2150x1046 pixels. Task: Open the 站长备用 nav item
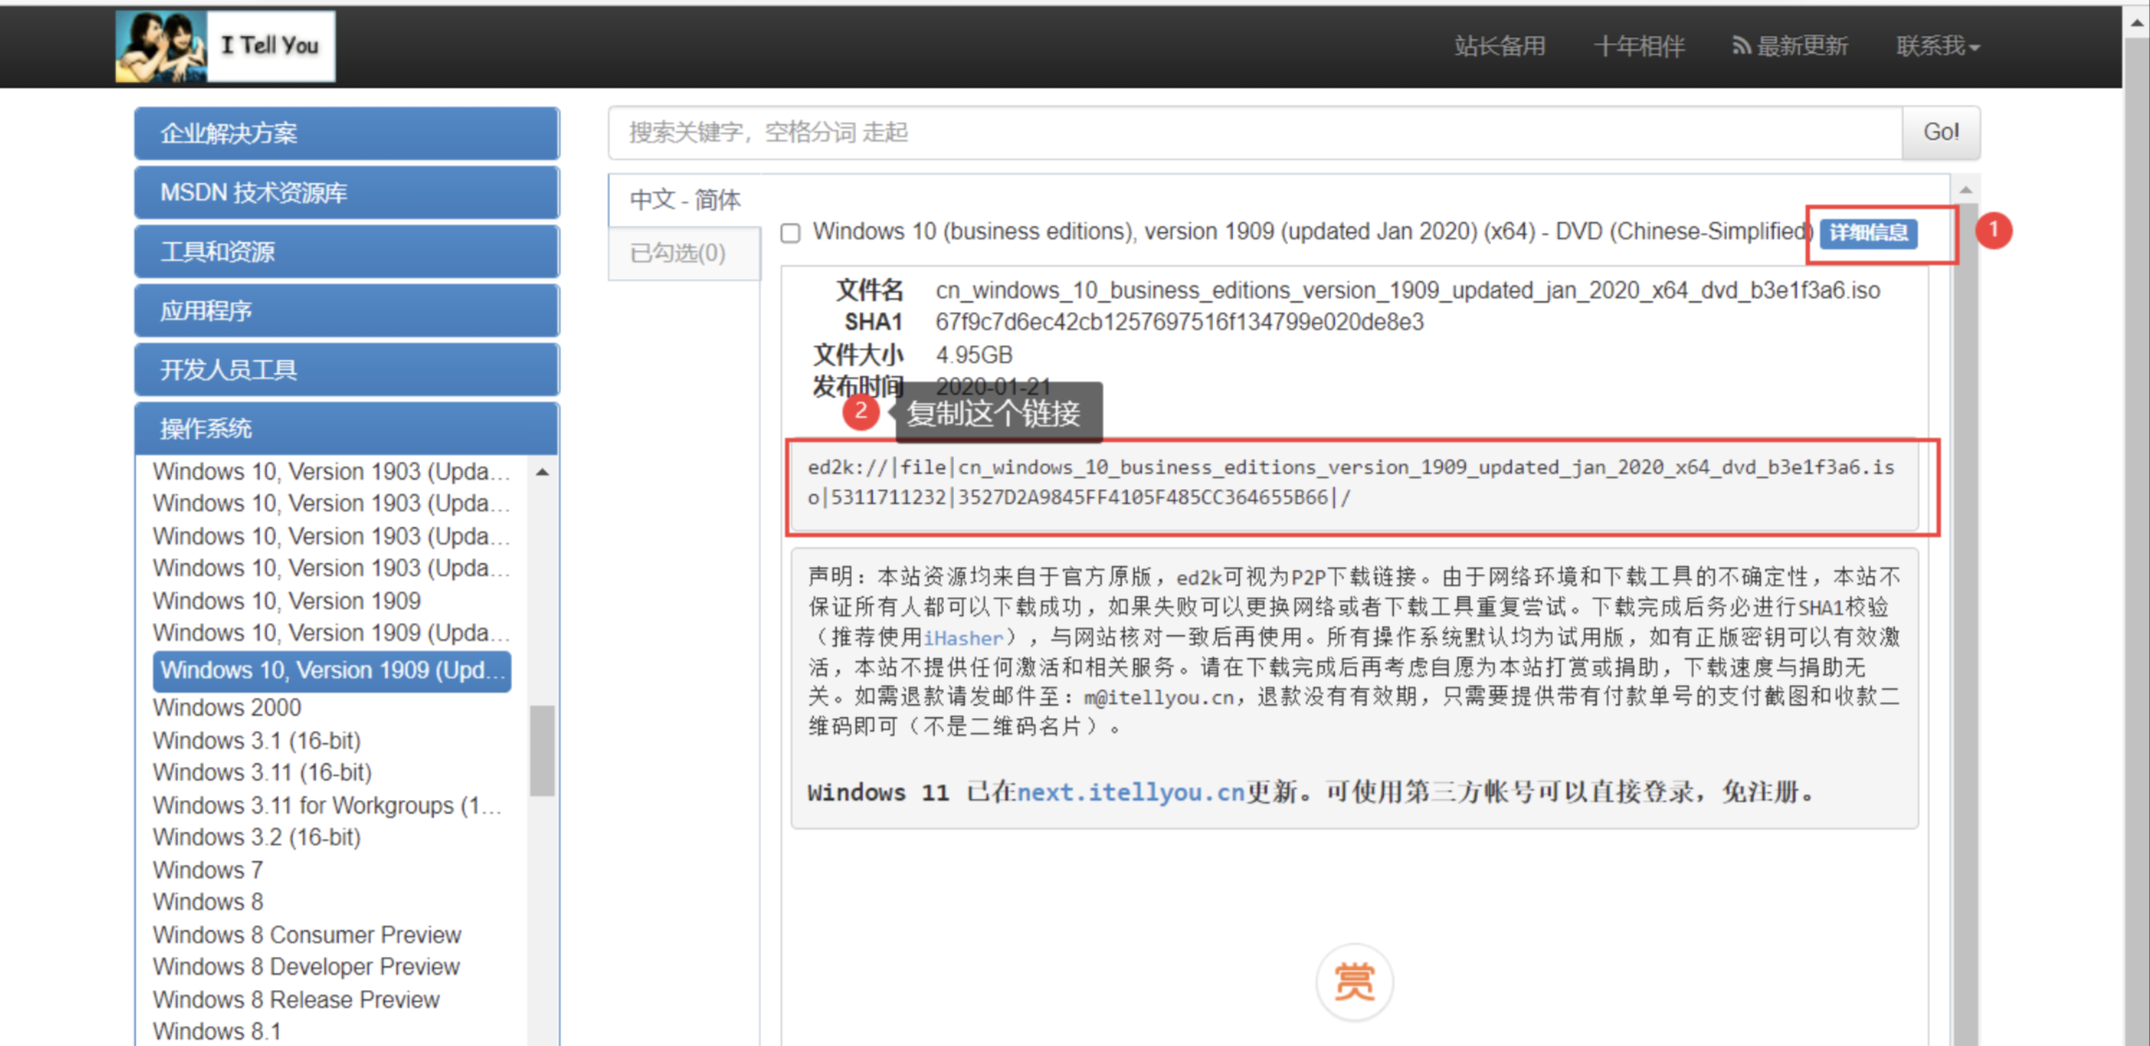coord(1500,46)
